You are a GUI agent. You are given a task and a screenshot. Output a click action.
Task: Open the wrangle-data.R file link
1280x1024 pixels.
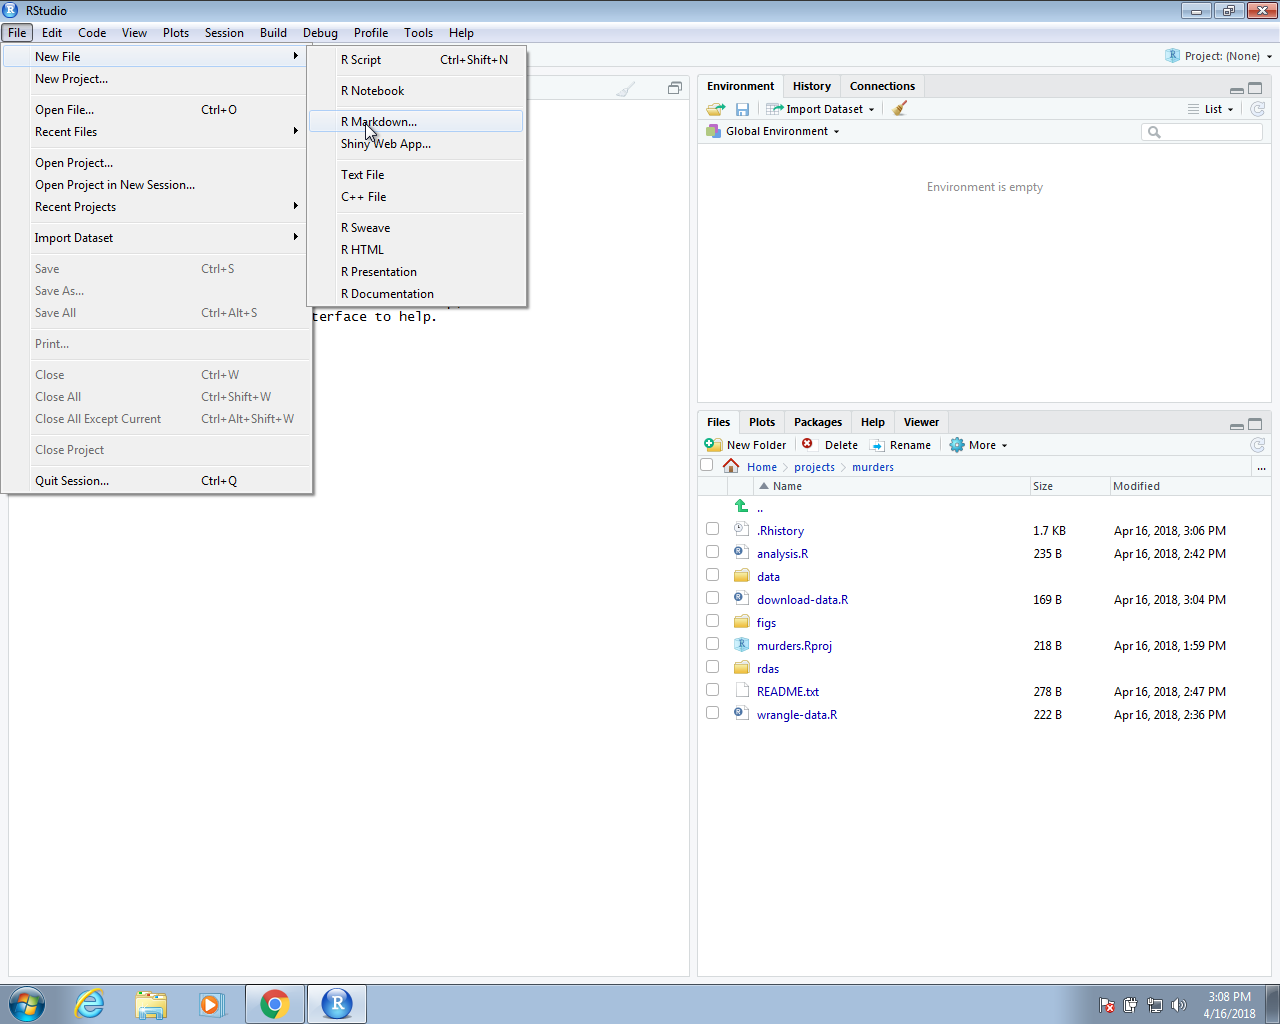[797, 714]
